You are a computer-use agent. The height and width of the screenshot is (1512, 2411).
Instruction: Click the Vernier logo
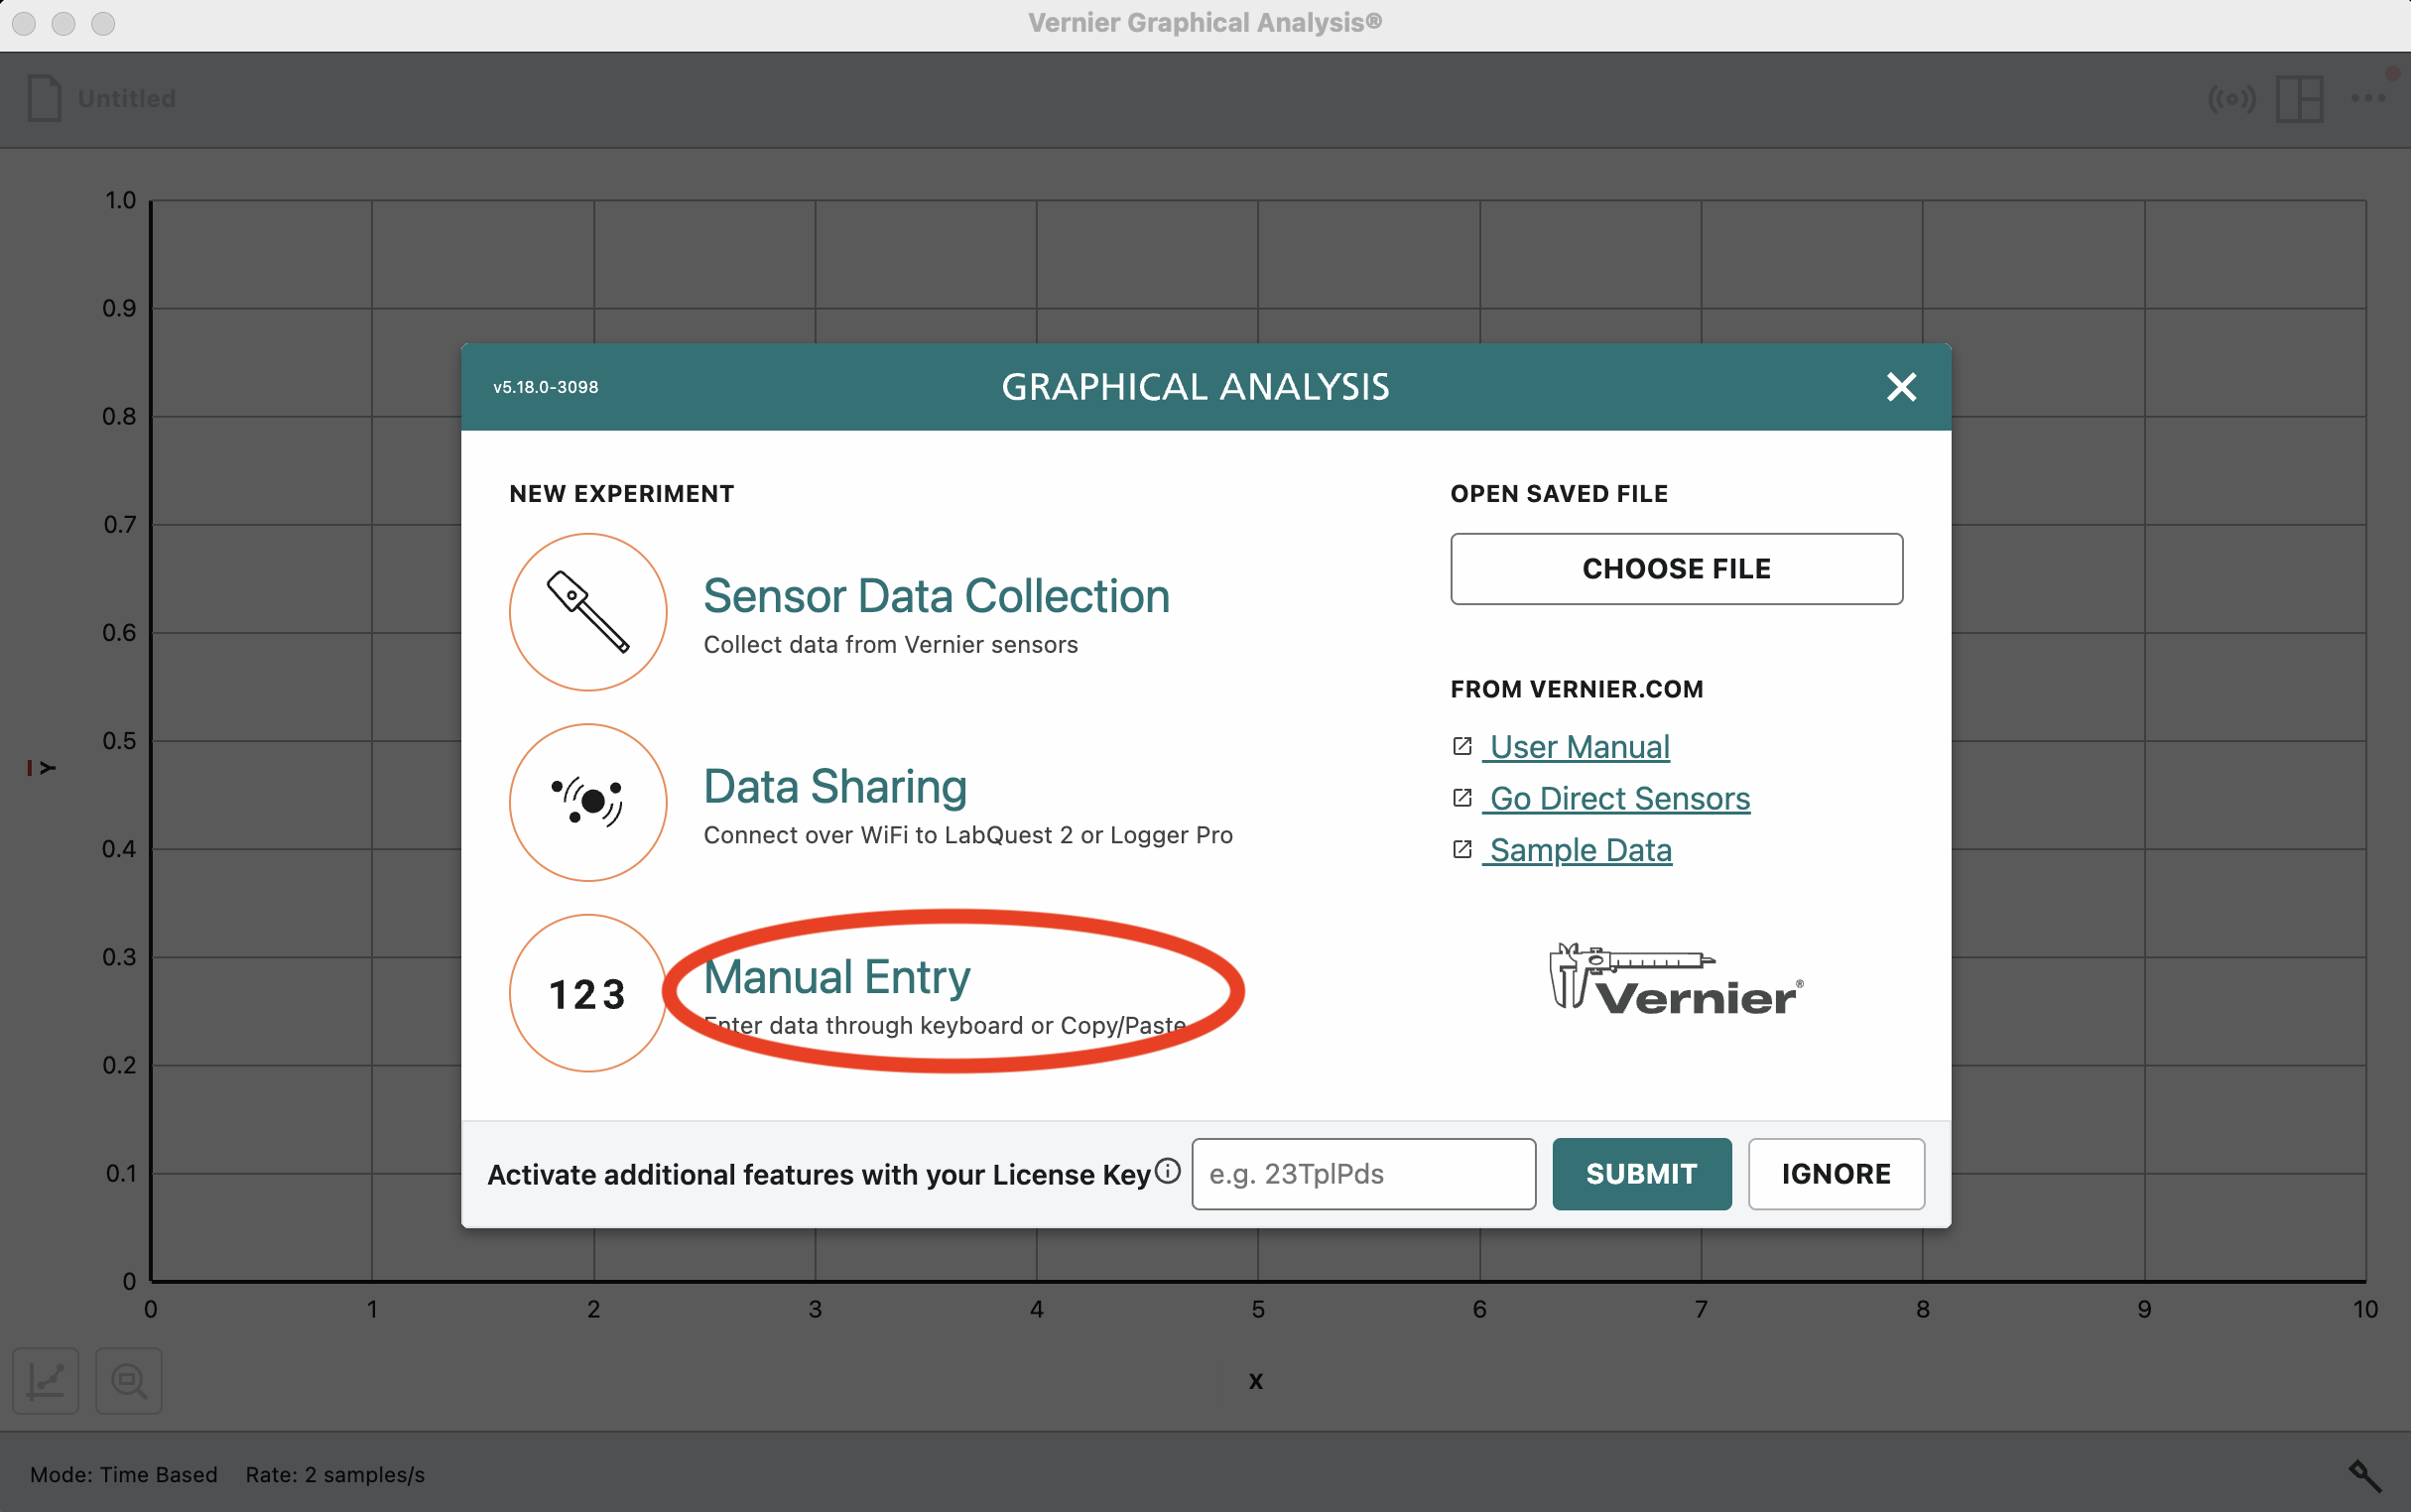pos(1676,980)
